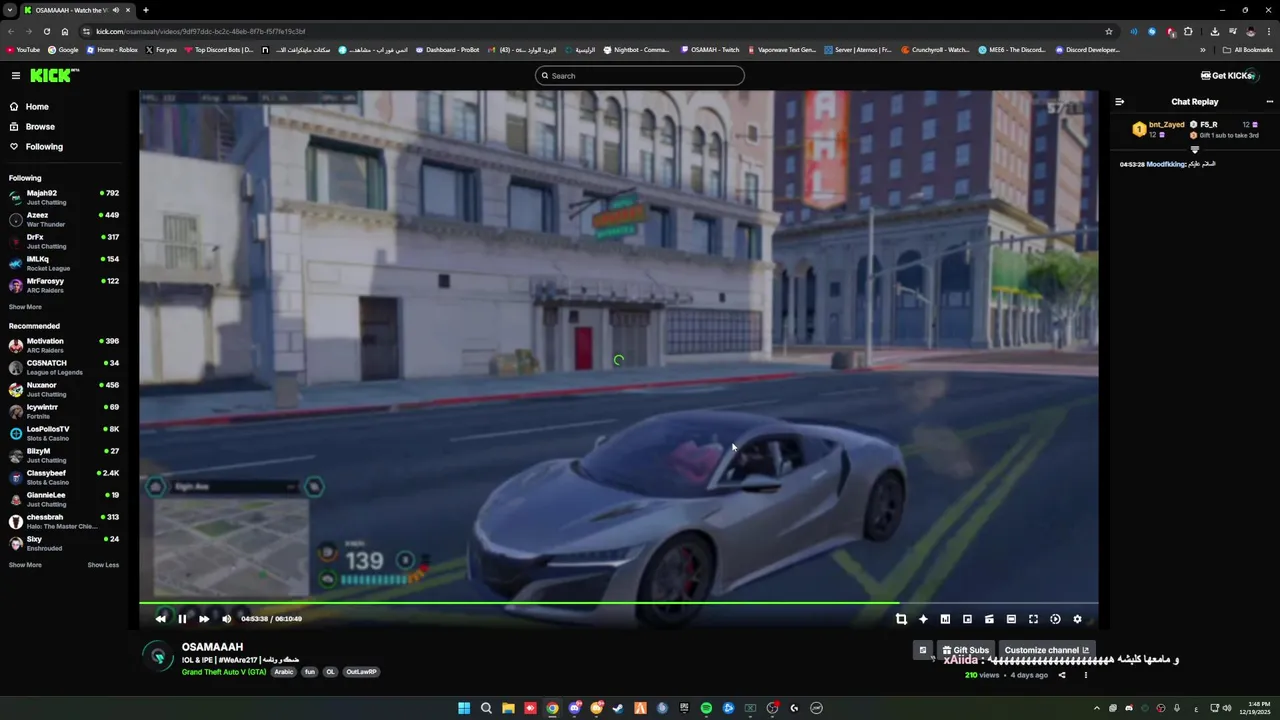
Task: Click Gift Subs button
Action: (966, 650)
